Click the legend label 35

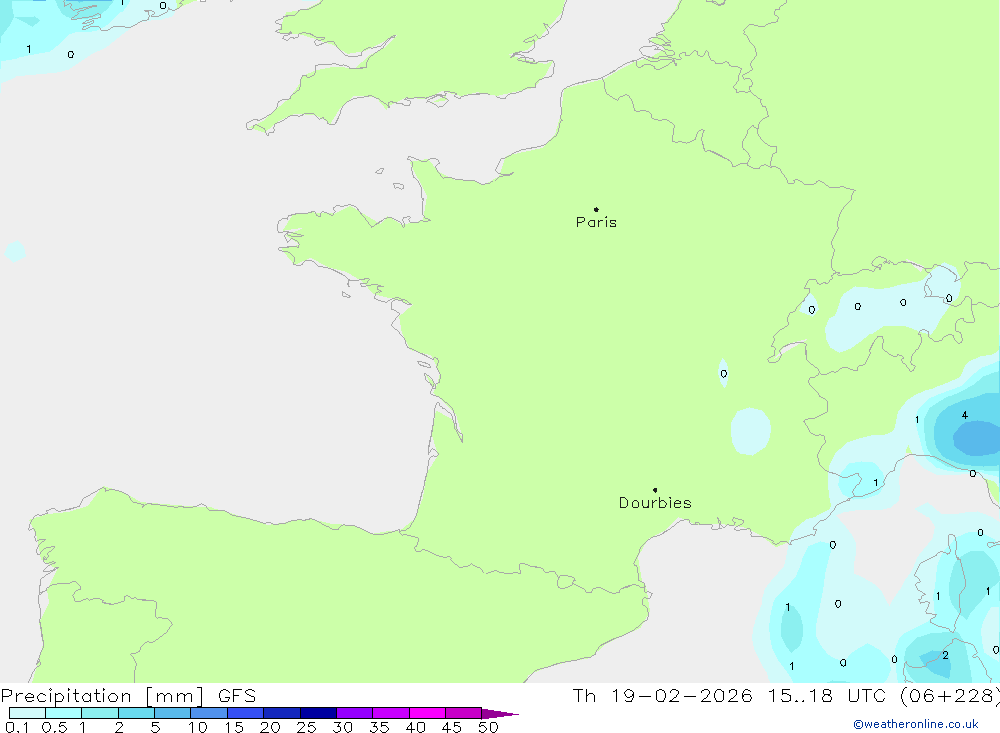[379, 727]
